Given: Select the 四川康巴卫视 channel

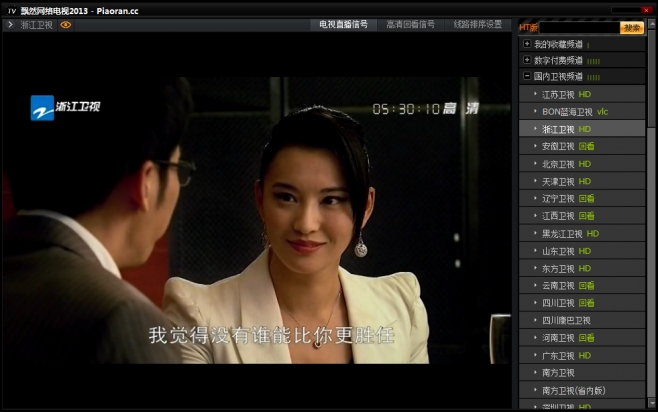Looking at the screenshot, I should (x=582, y=321).
